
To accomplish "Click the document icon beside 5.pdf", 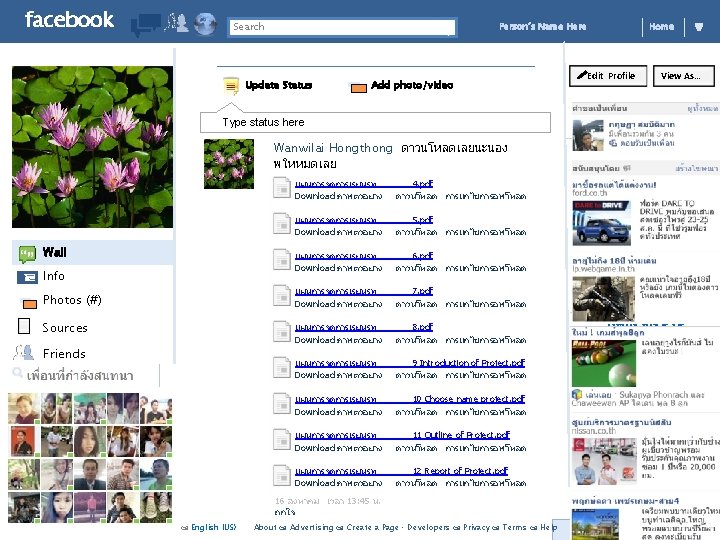I will [282, 224].
